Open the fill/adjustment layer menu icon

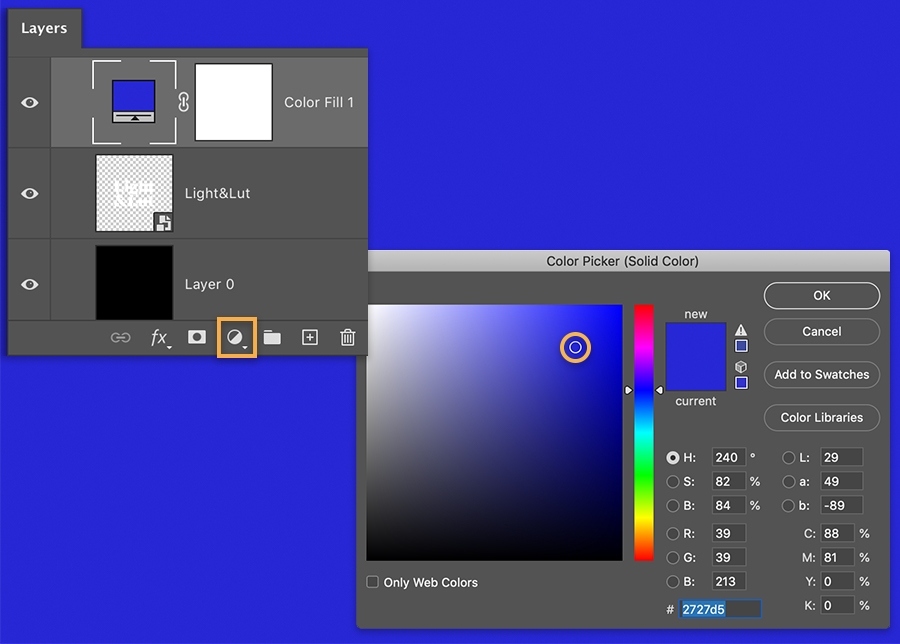click(x=236, y=338)
